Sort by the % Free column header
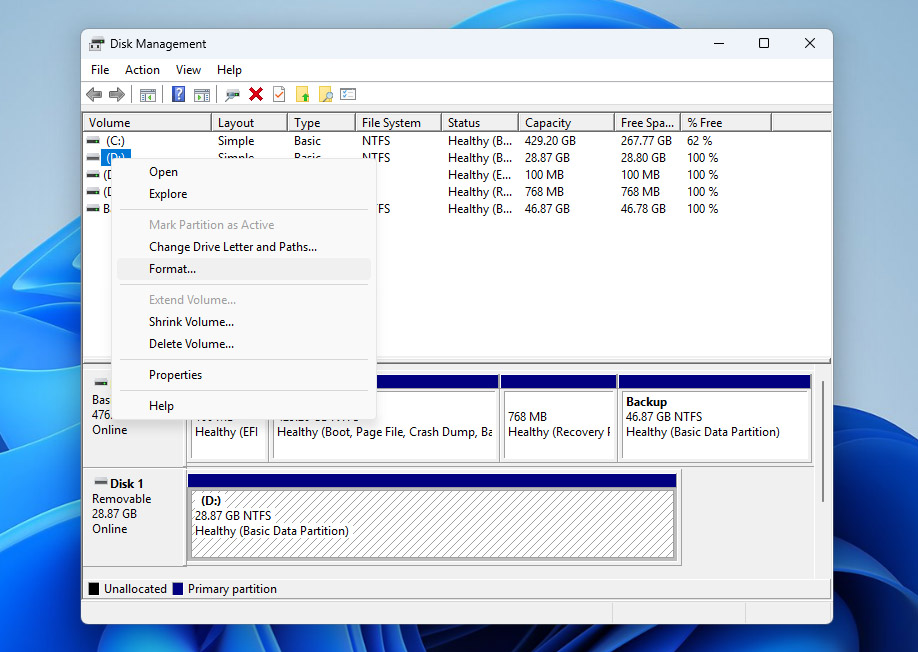The height and width of the screenshot is (652, 918). click(x=727, y=123)
